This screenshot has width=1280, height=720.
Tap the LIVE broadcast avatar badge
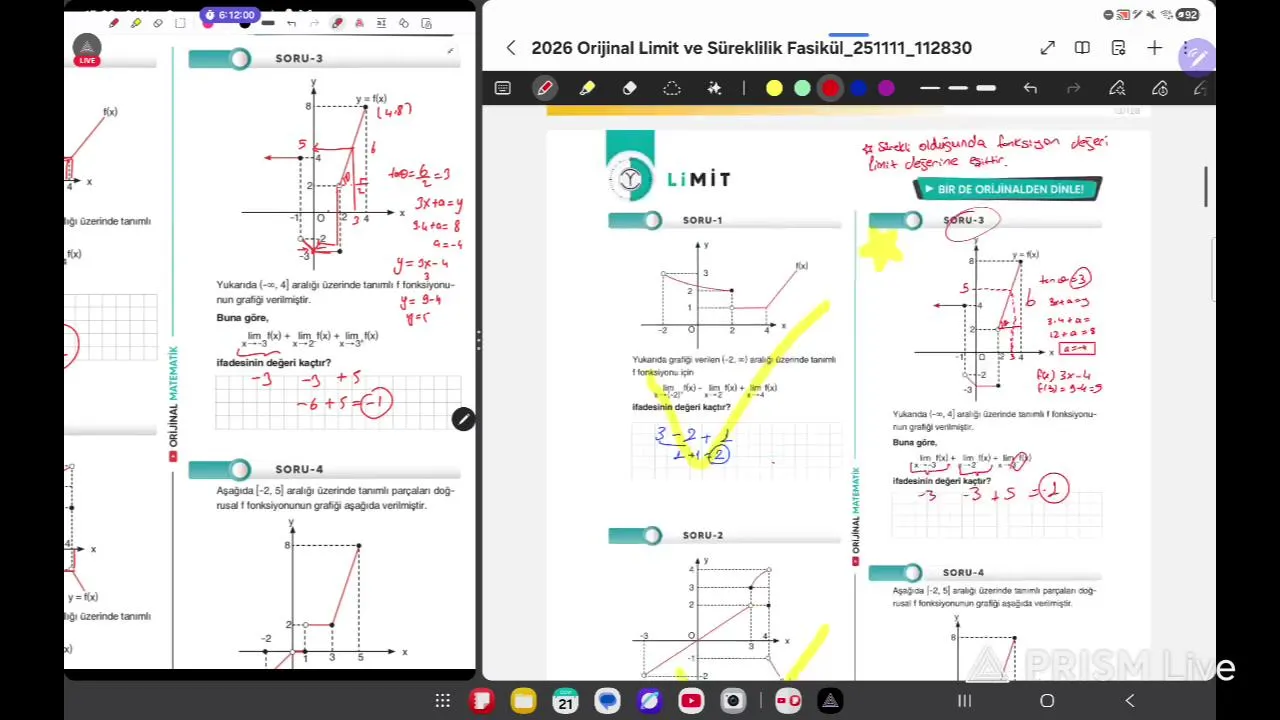point(87,50)
